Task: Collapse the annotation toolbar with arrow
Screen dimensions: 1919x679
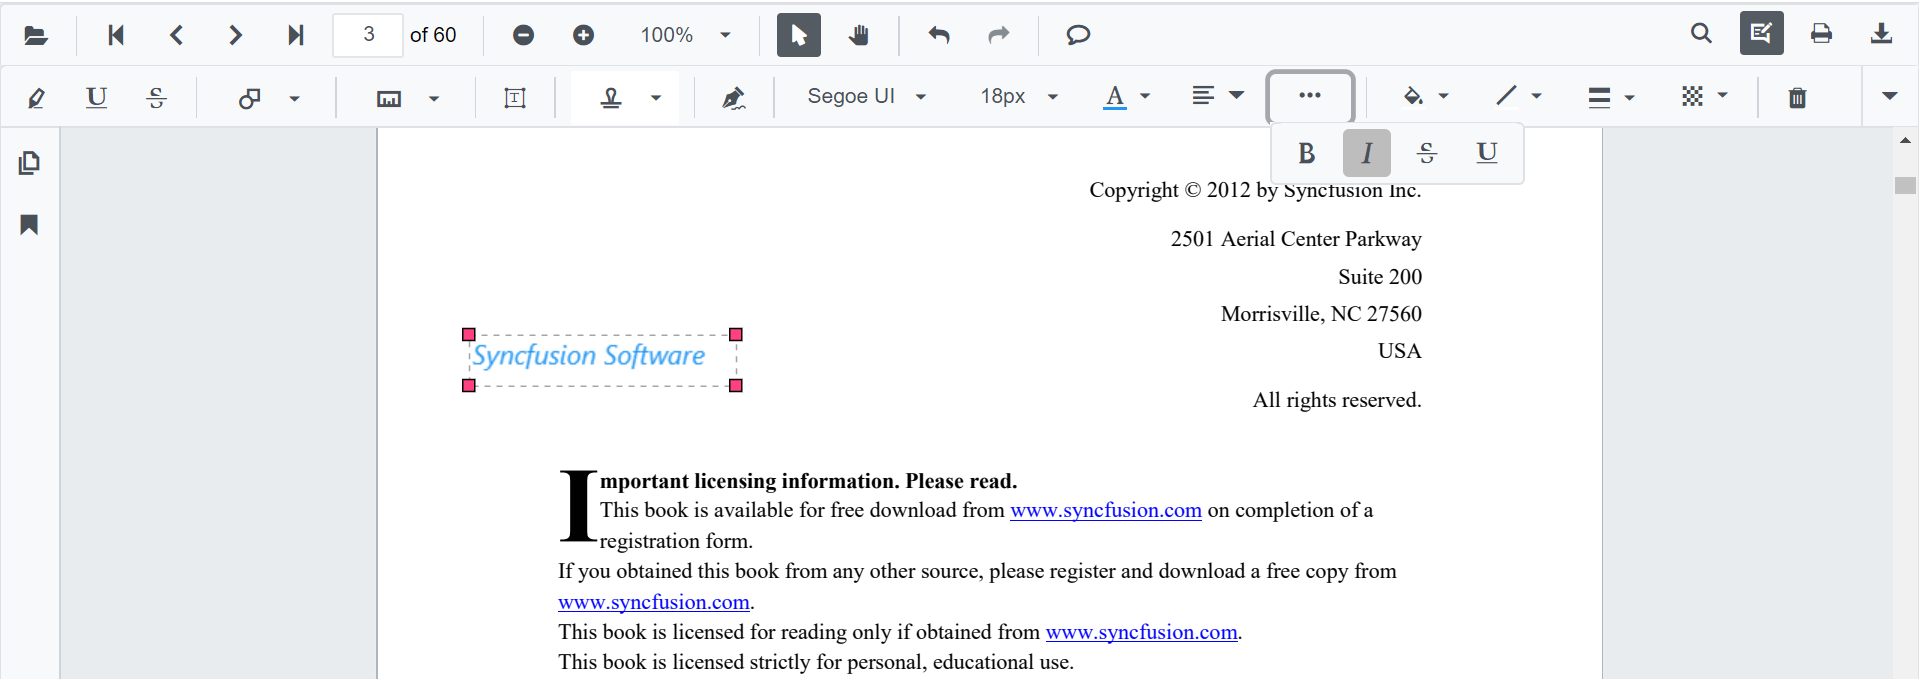Action: click(1889, 96)
